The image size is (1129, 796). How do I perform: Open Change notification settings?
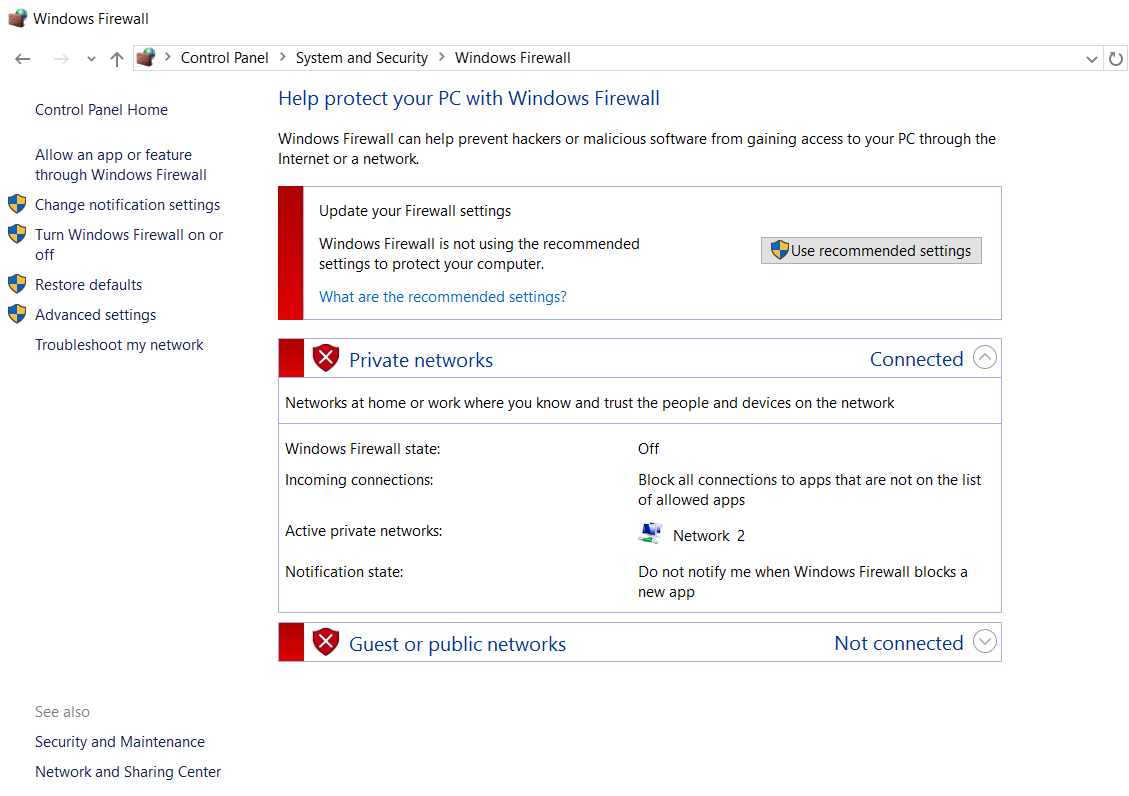(x=127, y=205)
